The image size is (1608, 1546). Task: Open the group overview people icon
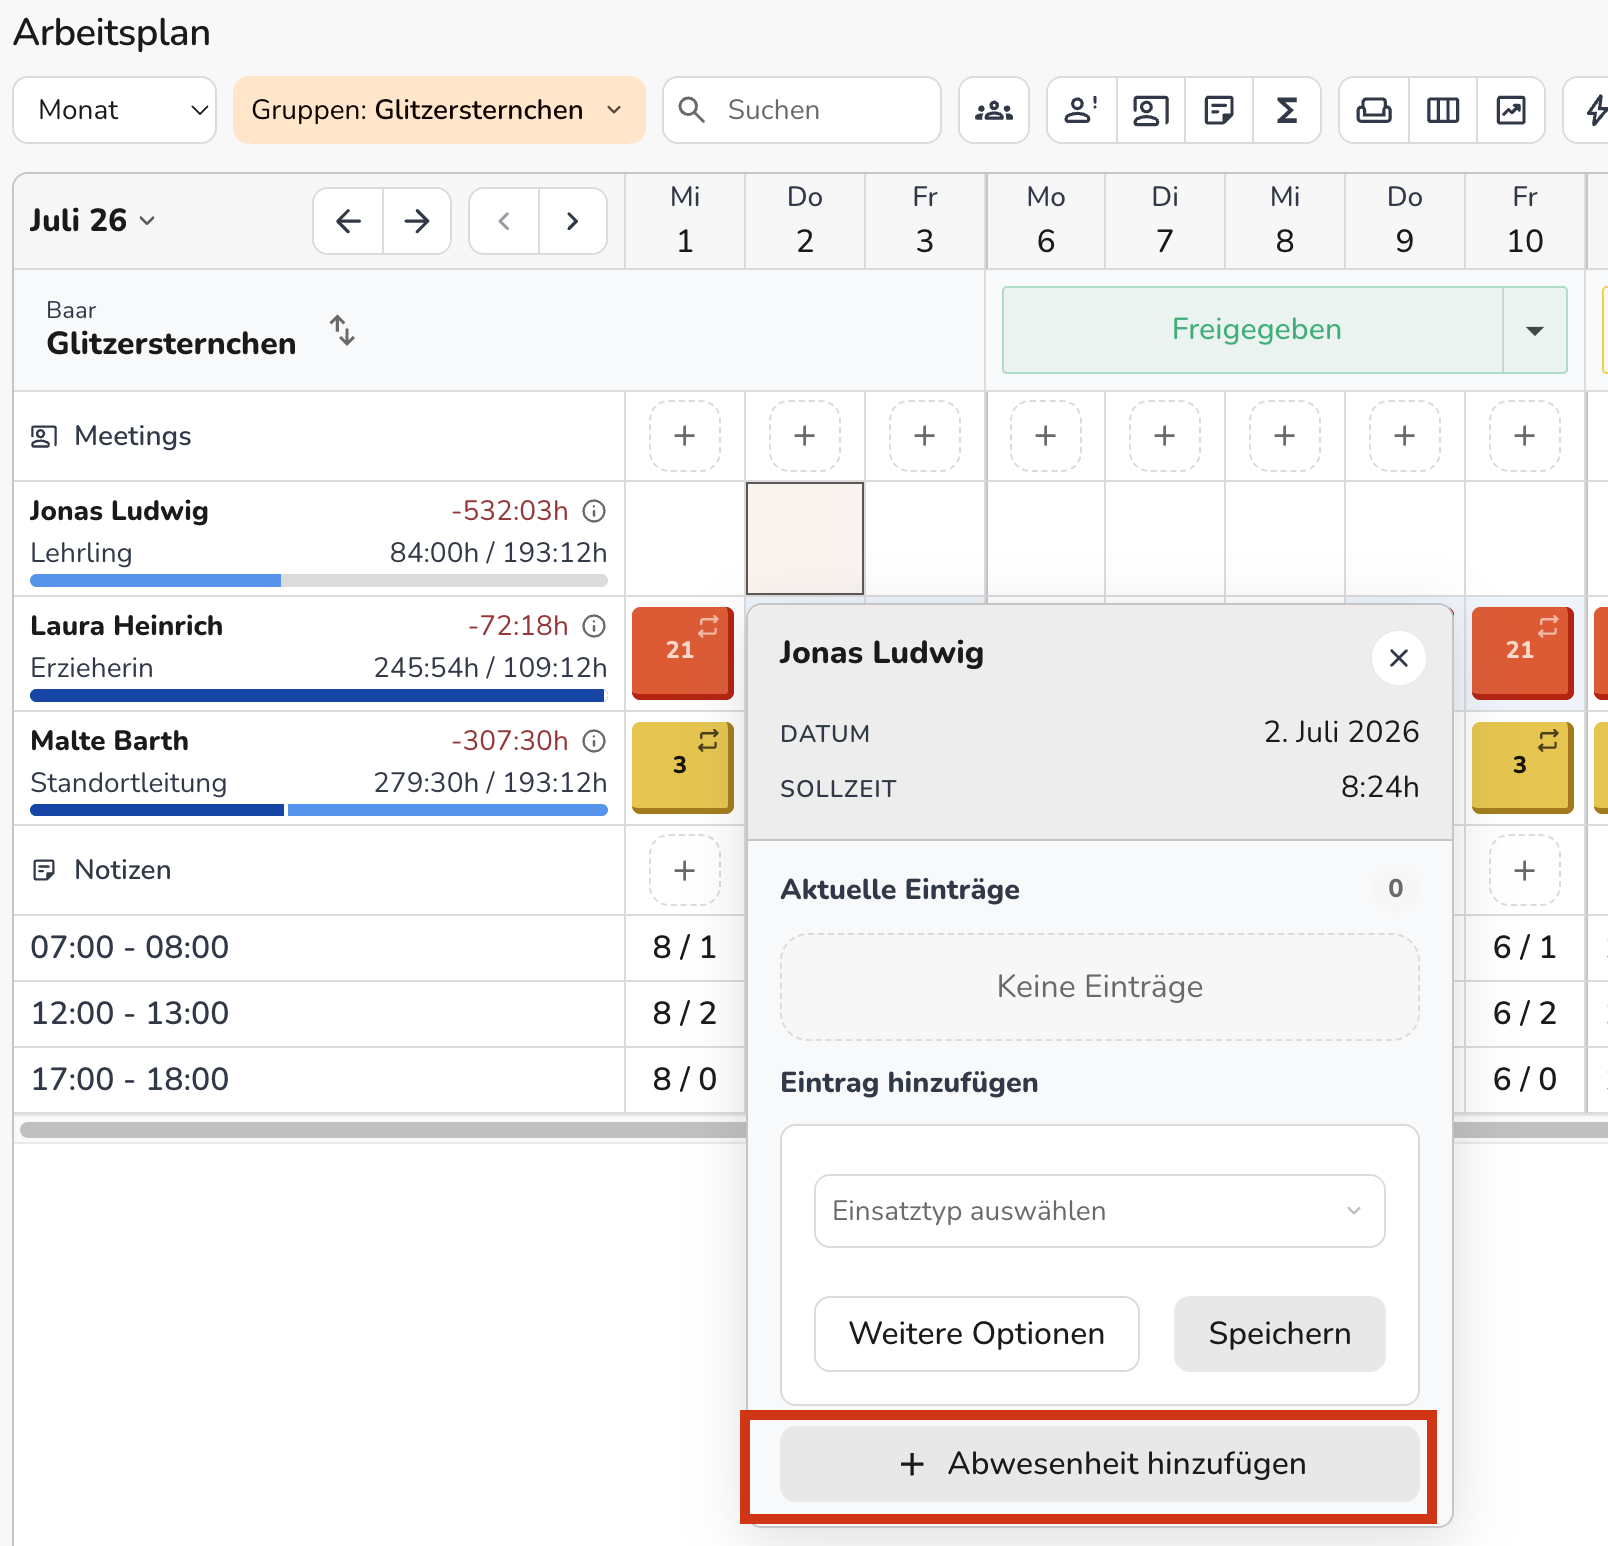coord(994,110)
